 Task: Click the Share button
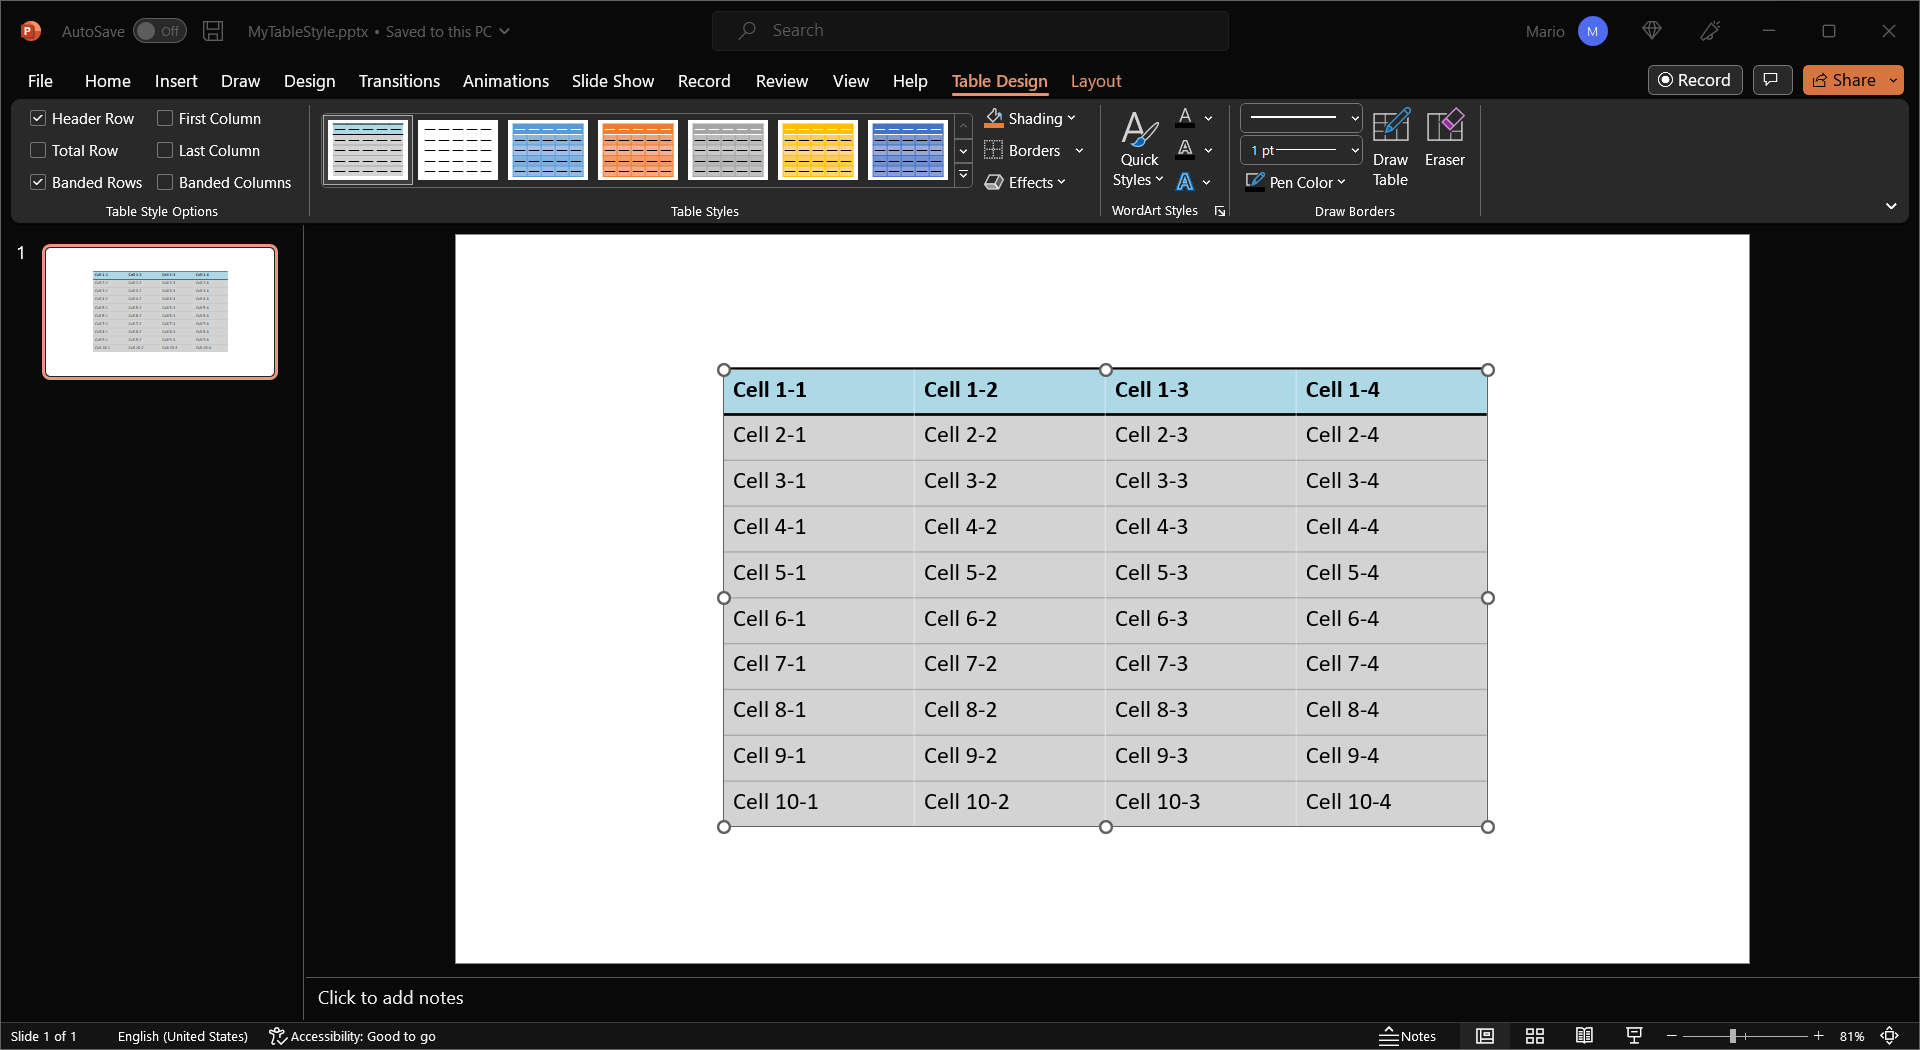(1844, 80)
